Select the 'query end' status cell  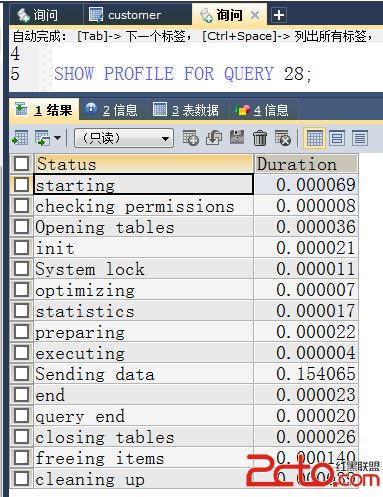pyautogui.click(x=144, y=416)
